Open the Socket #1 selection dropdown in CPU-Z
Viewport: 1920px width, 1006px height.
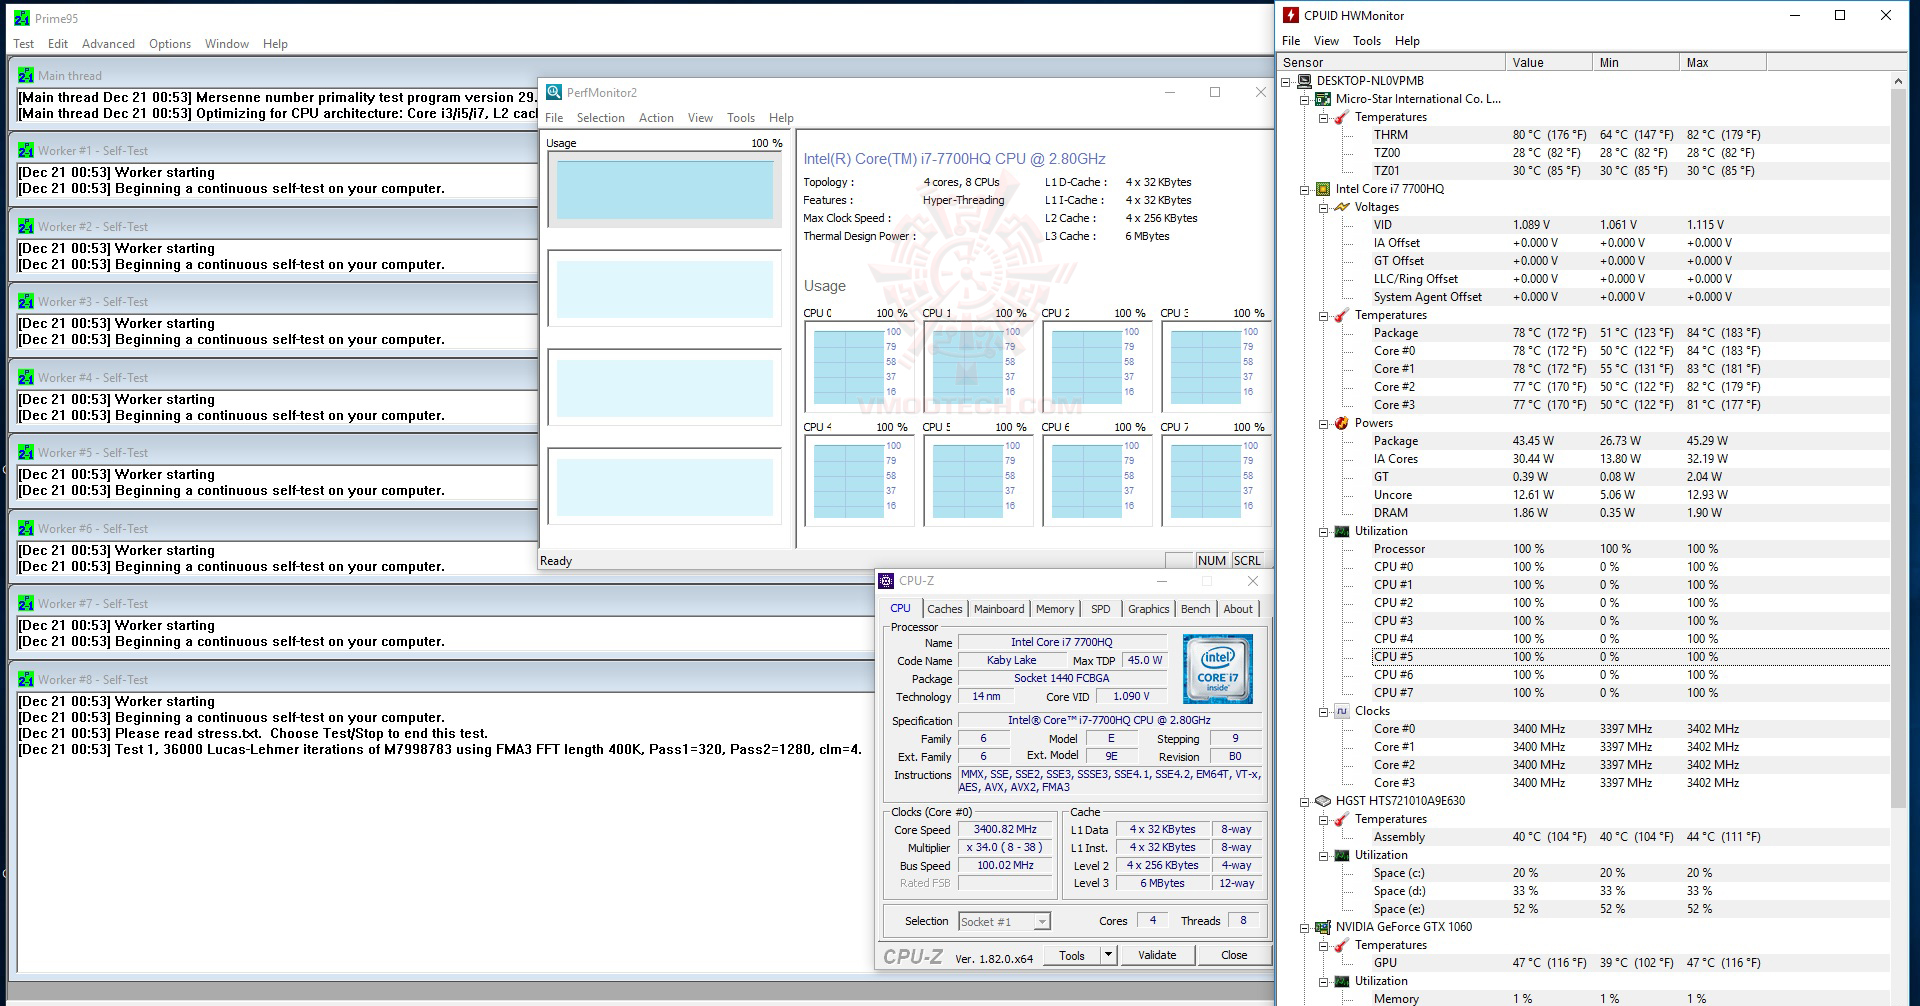(1042, 920)
